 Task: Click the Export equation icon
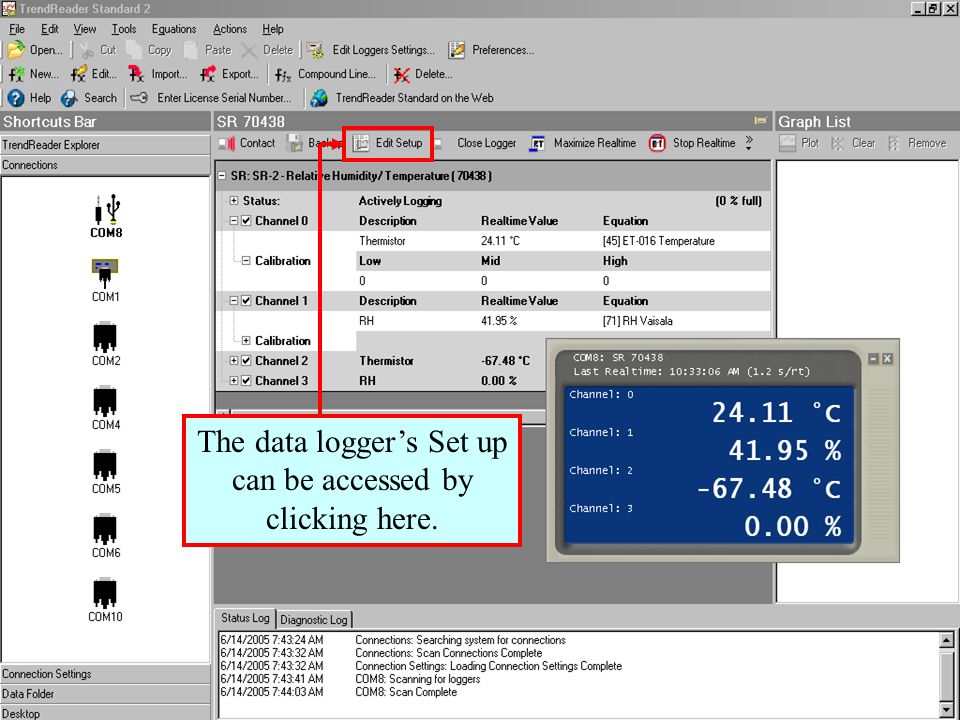tap(208, 74)
